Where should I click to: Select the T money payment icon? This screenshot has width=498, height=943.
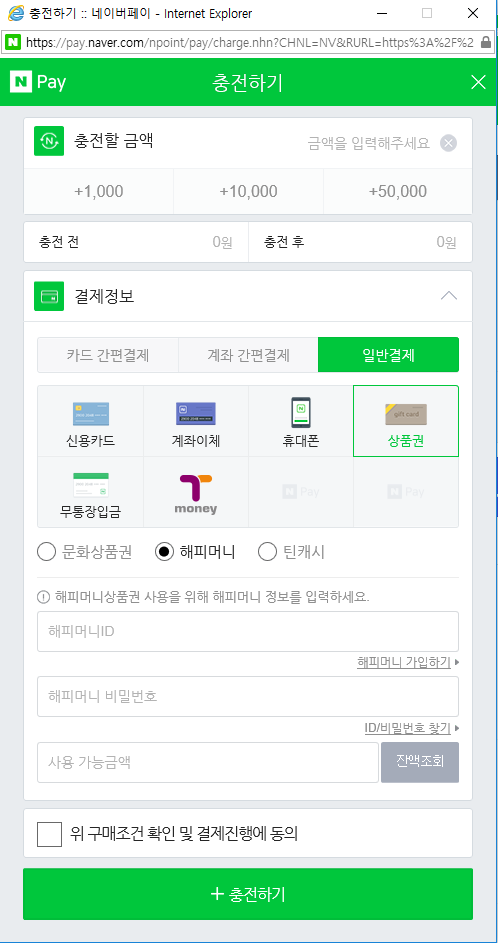click(x=195, y=492)
